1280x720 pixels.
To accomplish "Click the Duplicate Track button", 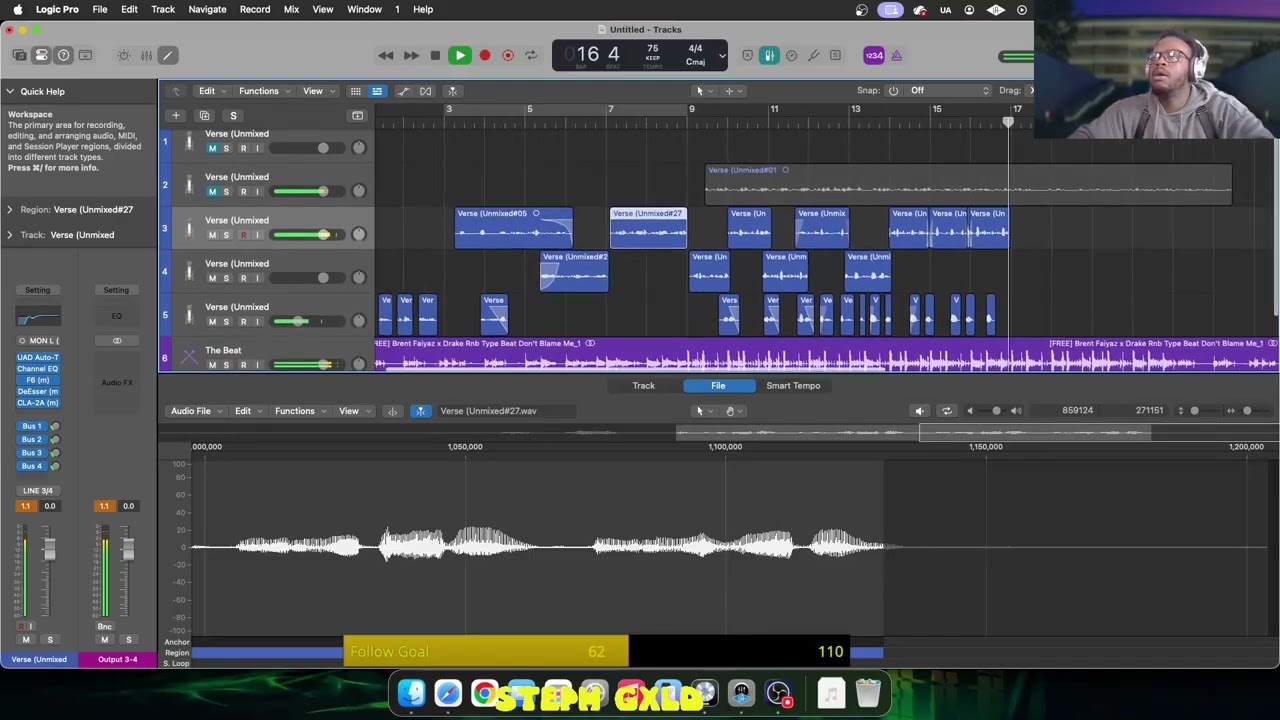I will 204,115.
